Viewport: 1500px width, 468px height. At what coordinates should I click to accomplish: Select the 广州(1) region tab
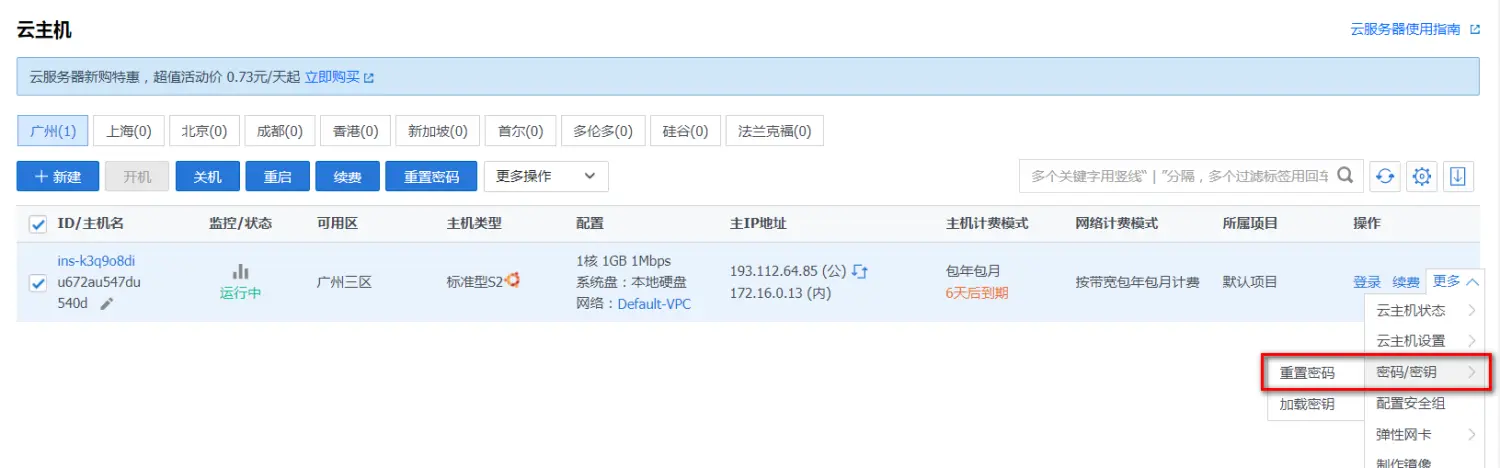tap(53, 131)
